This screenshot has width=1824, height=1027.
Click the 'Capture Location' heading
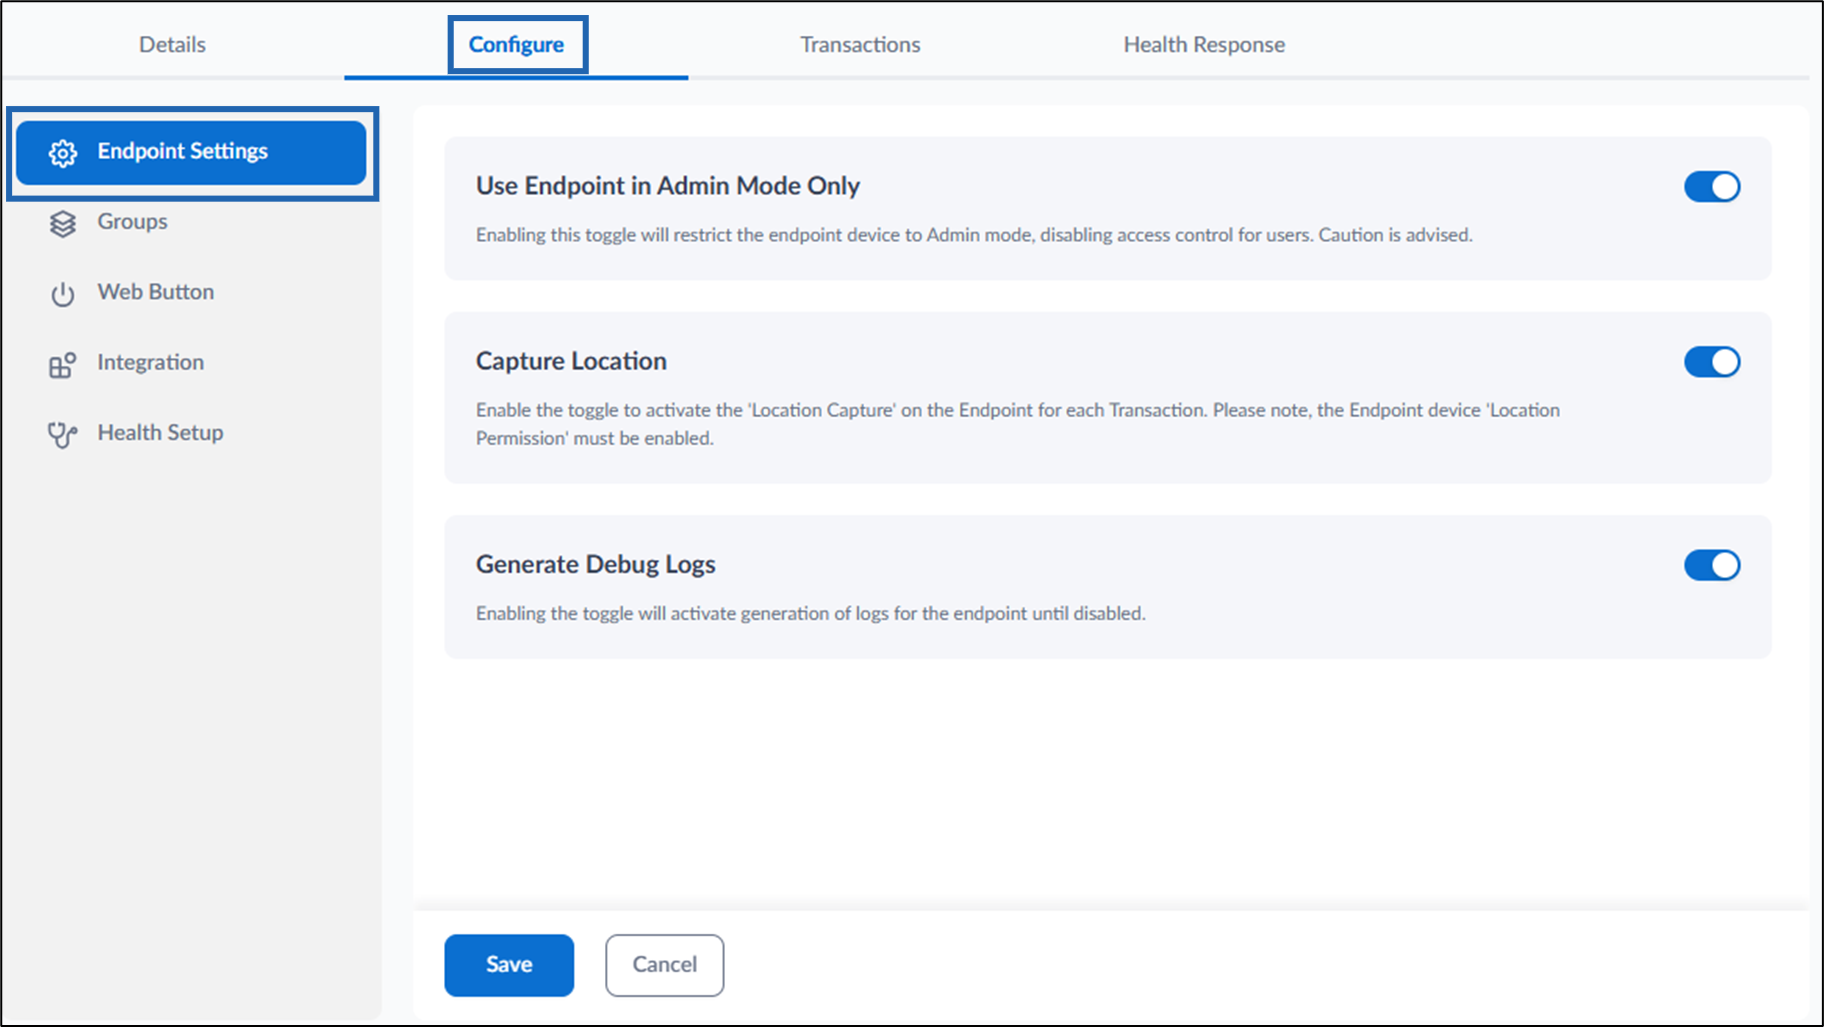pos(571,361)
